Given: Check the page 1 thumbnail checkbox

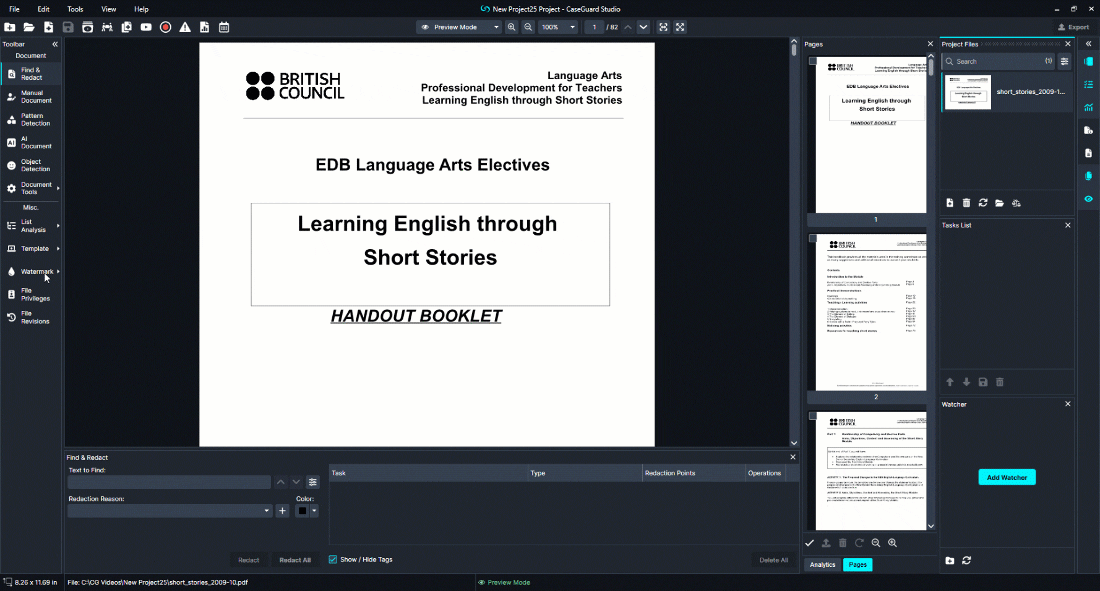Looking at the screenshot, I should [811, 61].
